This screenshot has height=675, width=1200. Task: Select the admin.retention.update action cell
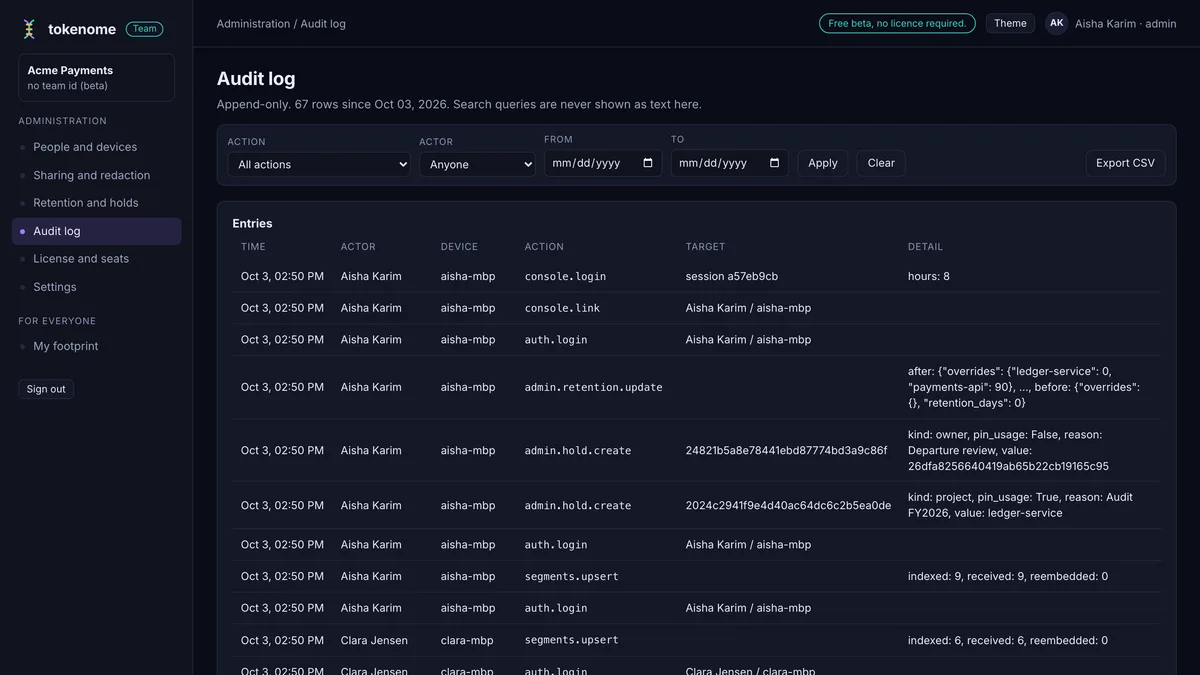click(x=593, y=387)
